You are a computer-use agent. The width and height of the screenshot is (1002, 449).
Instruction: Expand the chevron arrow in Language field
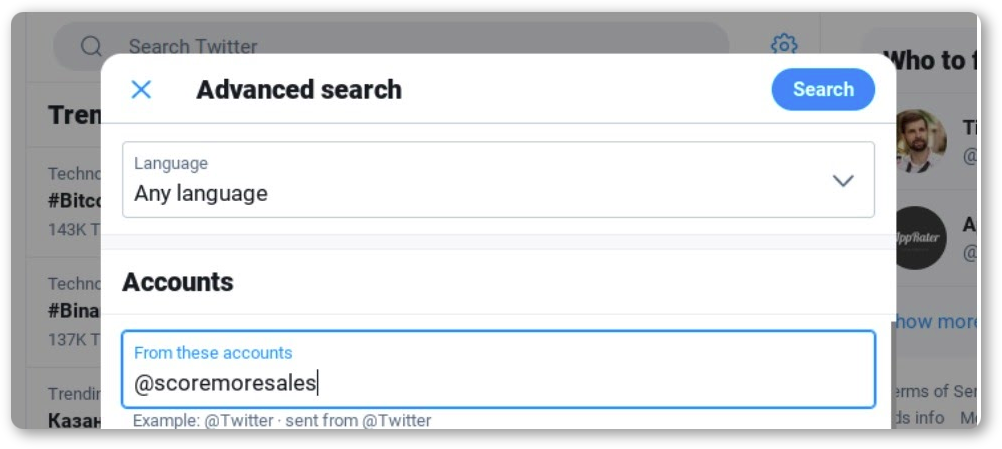[843, 181]
